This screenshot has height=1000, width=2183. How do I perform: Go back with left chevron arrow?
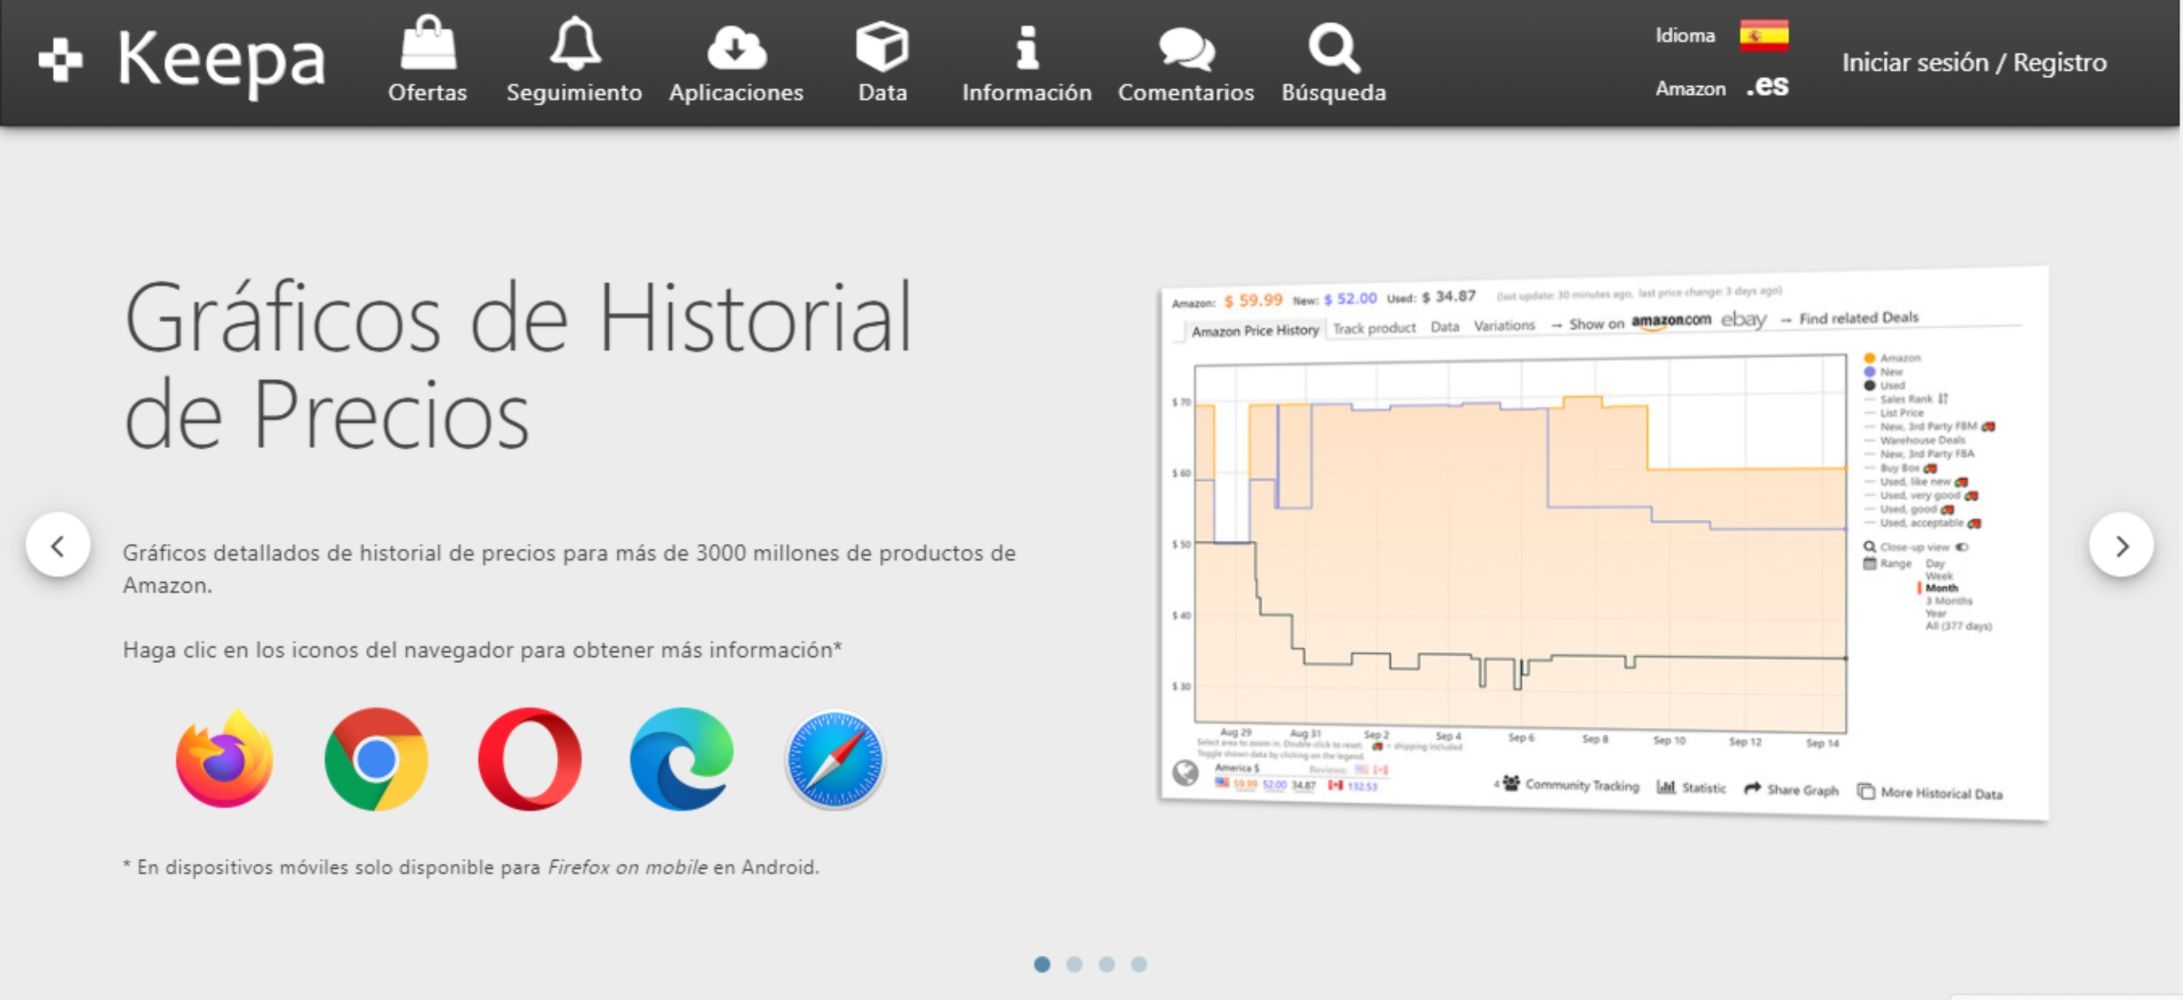point(58,545)
